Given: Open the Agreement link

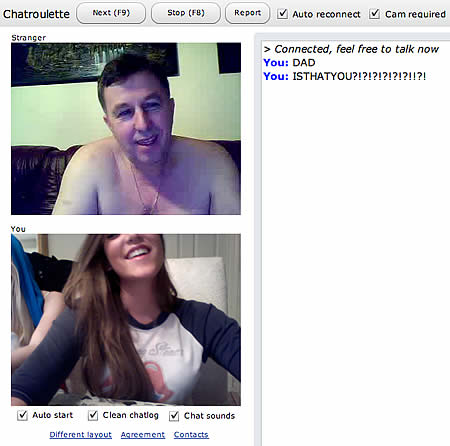Looking at the screenshot, I should point(143,435).
